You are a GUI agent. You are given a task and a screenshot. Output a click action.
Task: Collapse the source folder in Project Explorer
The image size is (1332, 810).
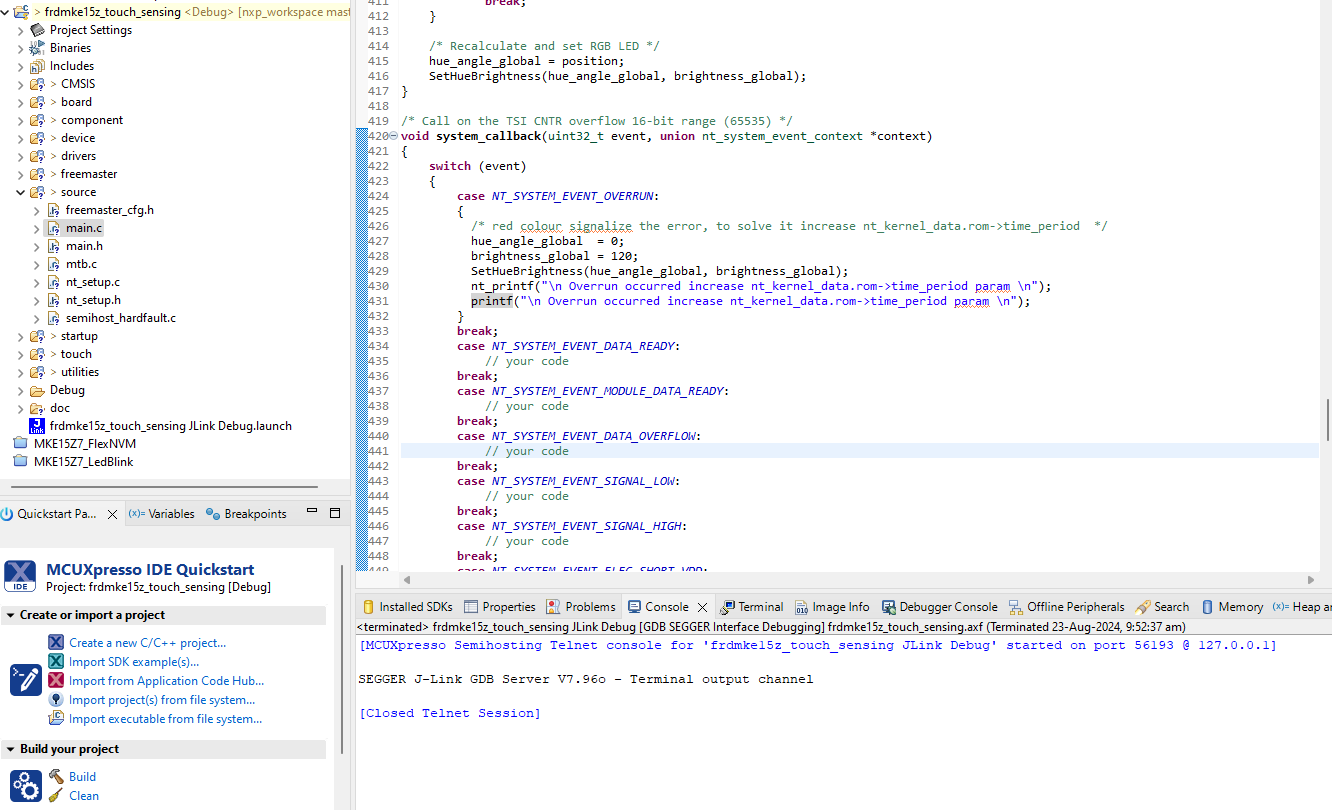20,191
